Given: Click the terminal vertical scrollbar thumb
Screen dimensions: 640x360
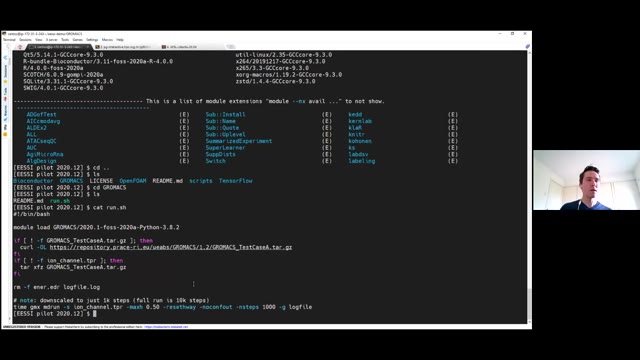Looking at the screenshot, I should [529, 304].
